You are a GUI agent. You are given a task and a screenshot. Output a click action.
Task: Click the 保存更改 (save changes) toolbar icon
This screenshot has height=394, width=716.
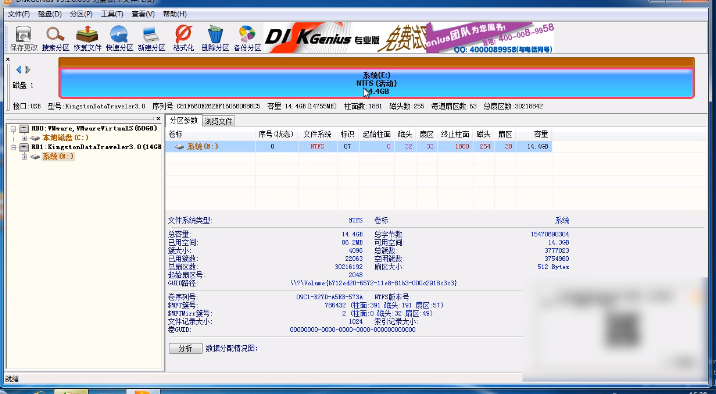click(24, 38)
